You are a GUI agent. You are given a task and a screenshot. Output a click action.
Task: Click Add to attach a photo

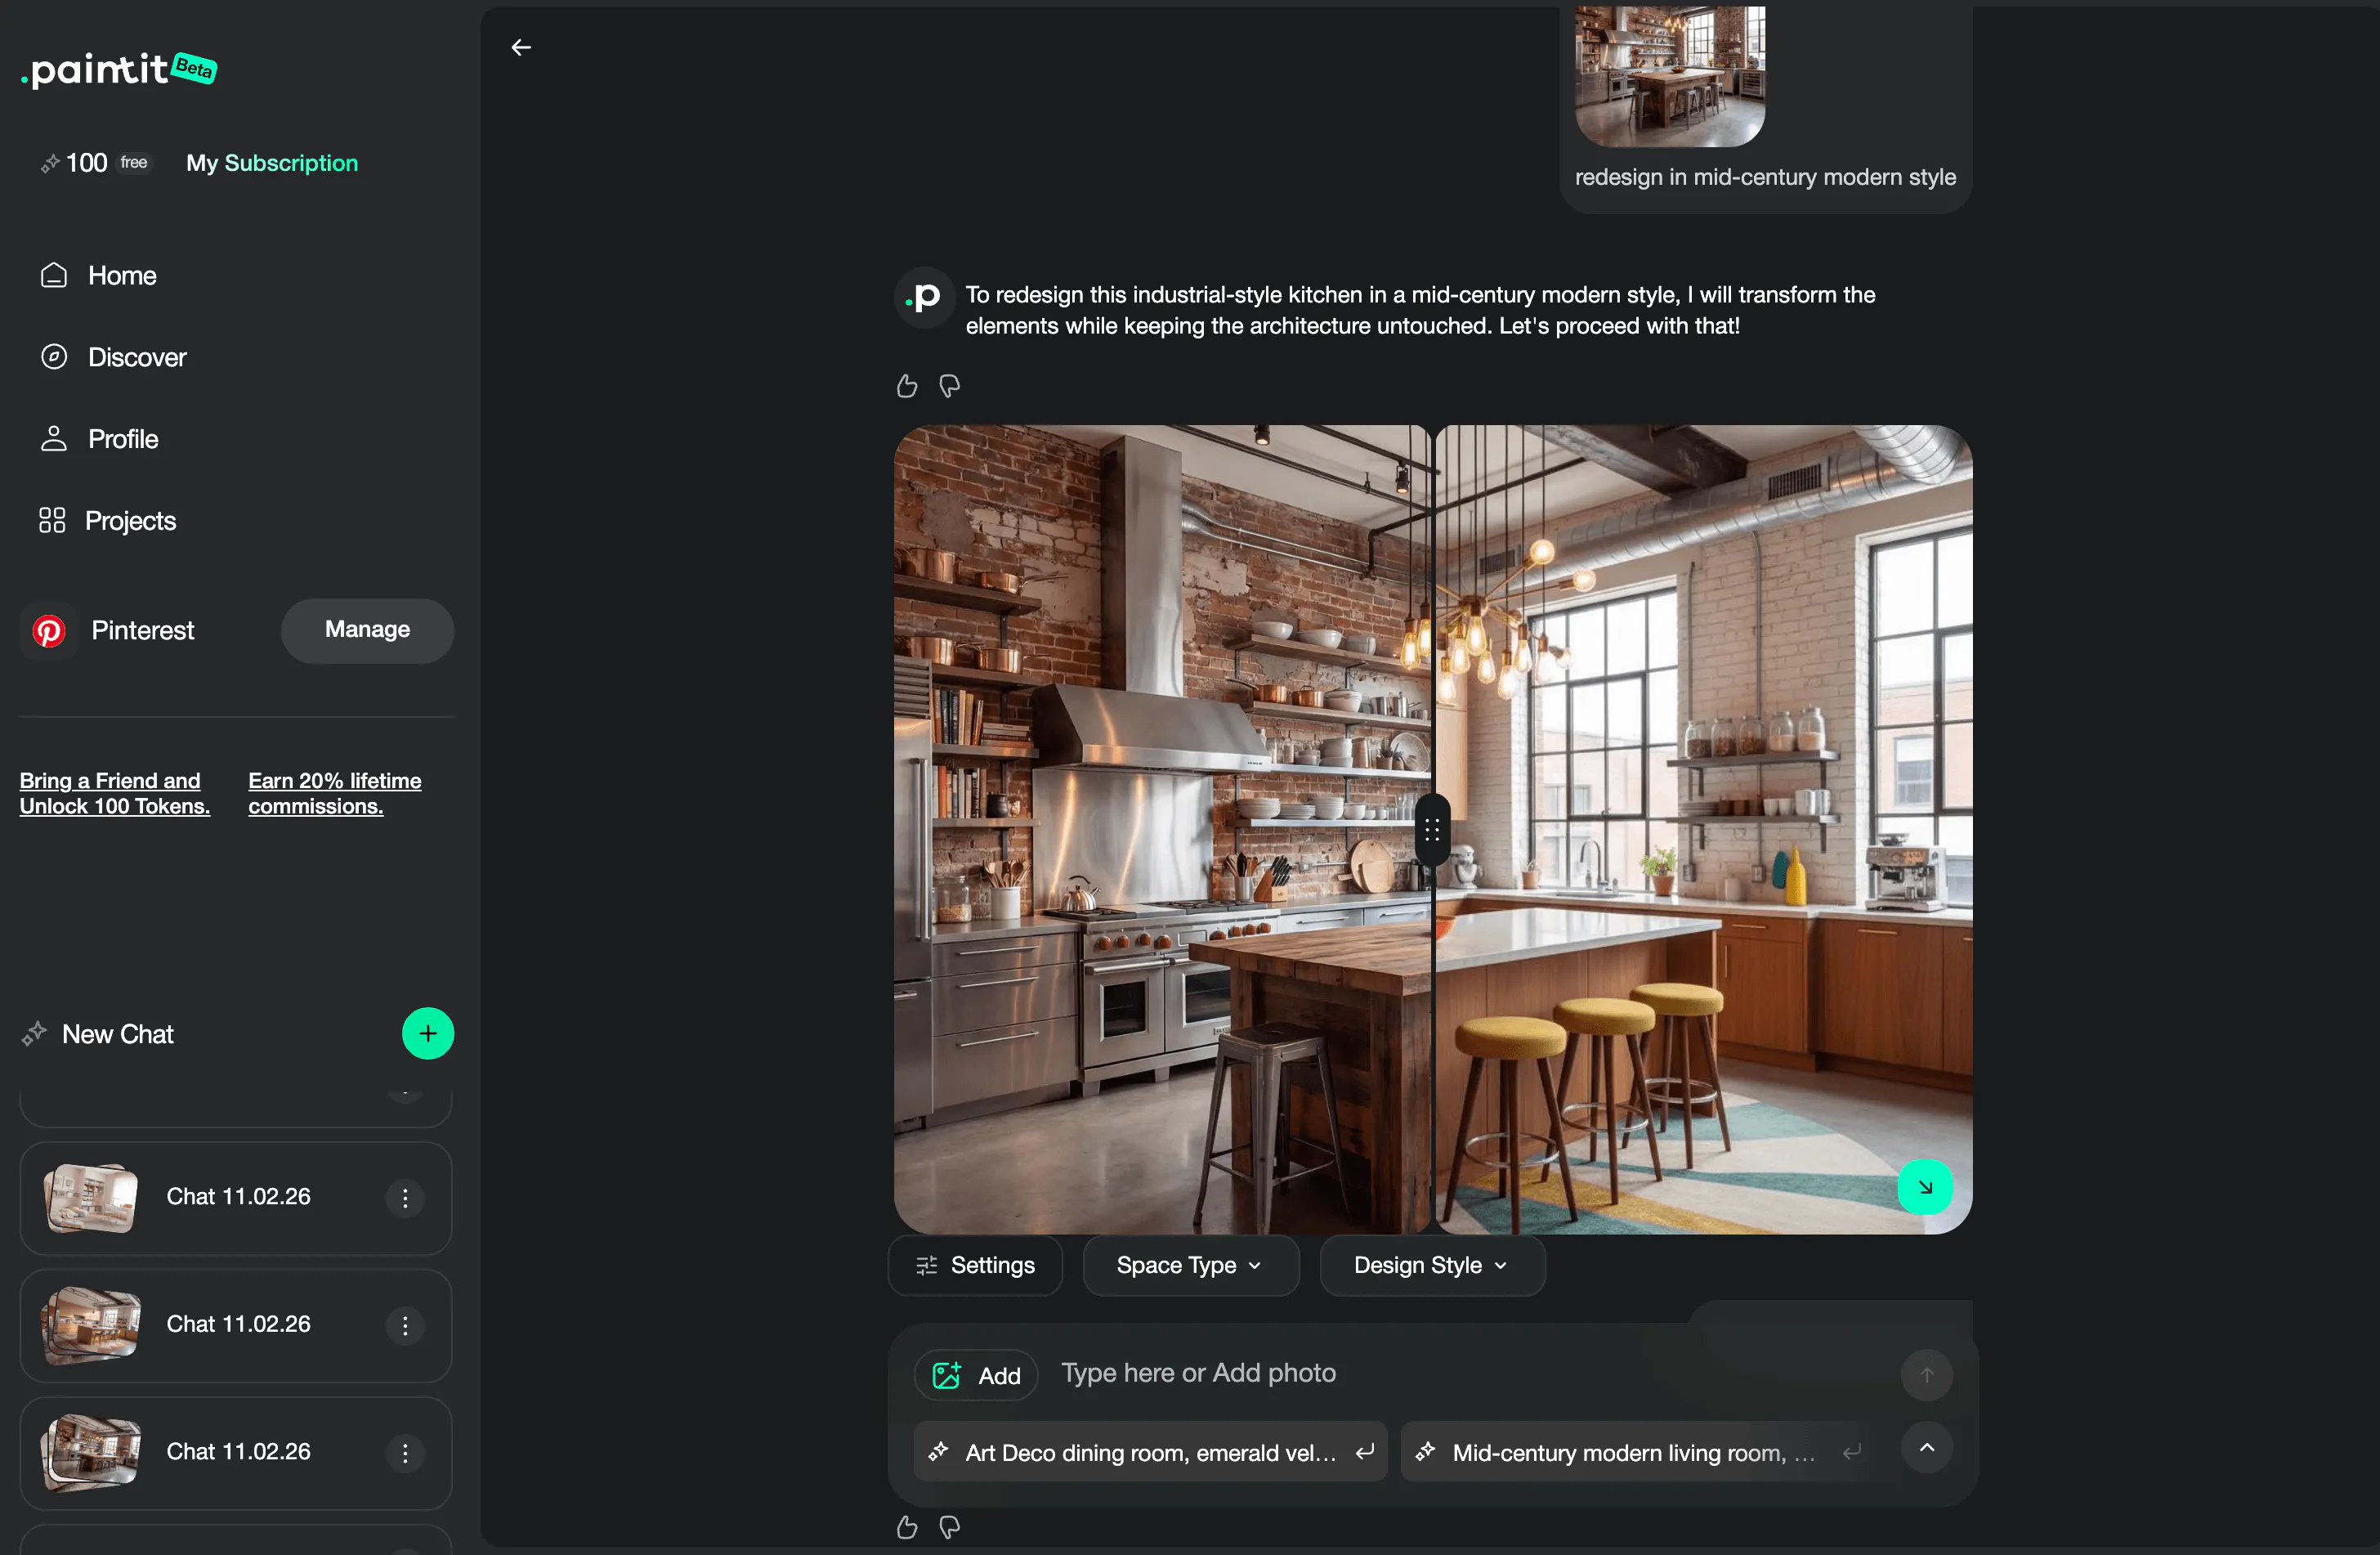tap(976, 1376)
